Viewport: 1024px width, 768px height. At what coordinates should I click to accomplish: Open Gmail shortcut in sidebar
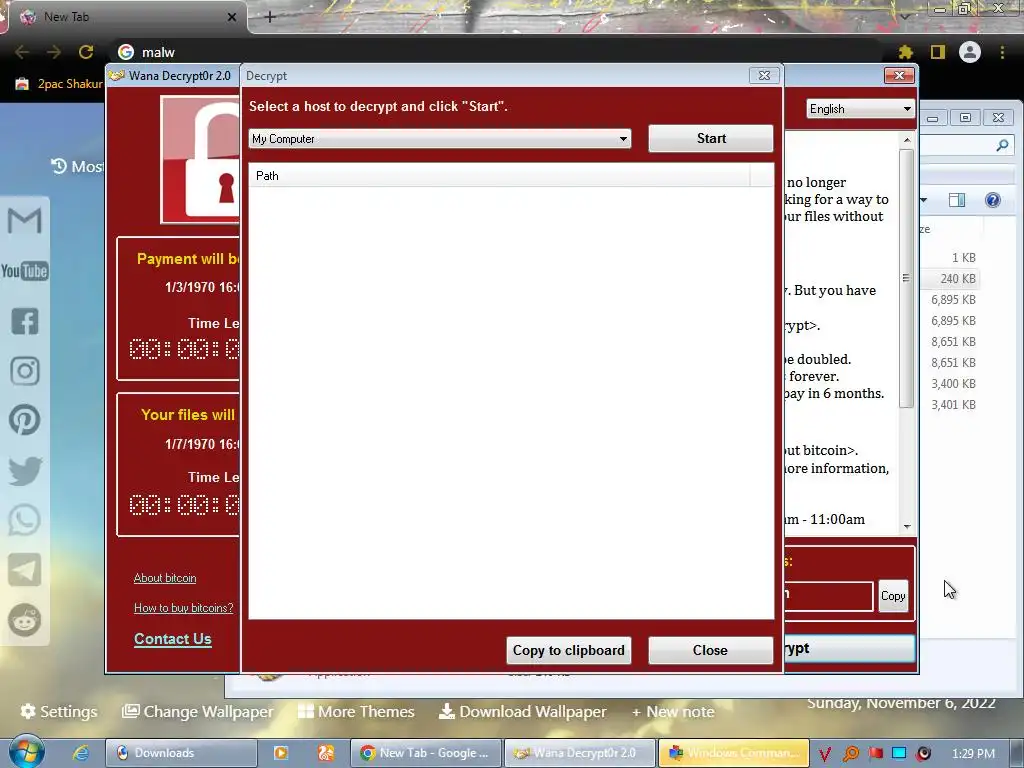coord(25,220)
